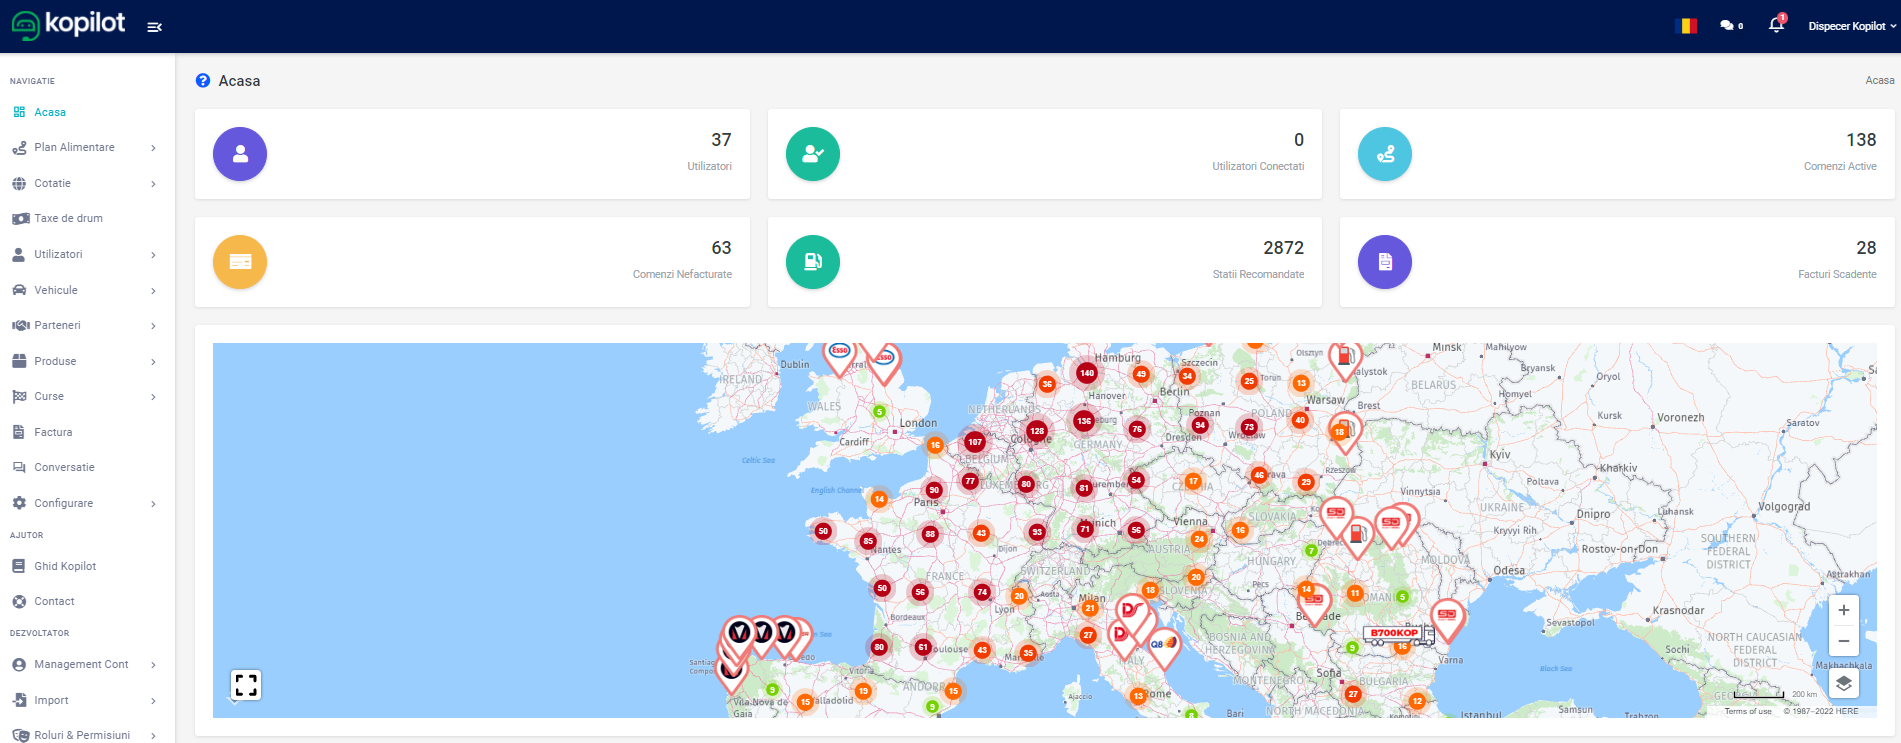Go to Factura in sidebar
1901x743 pixels.
point(53,432)
